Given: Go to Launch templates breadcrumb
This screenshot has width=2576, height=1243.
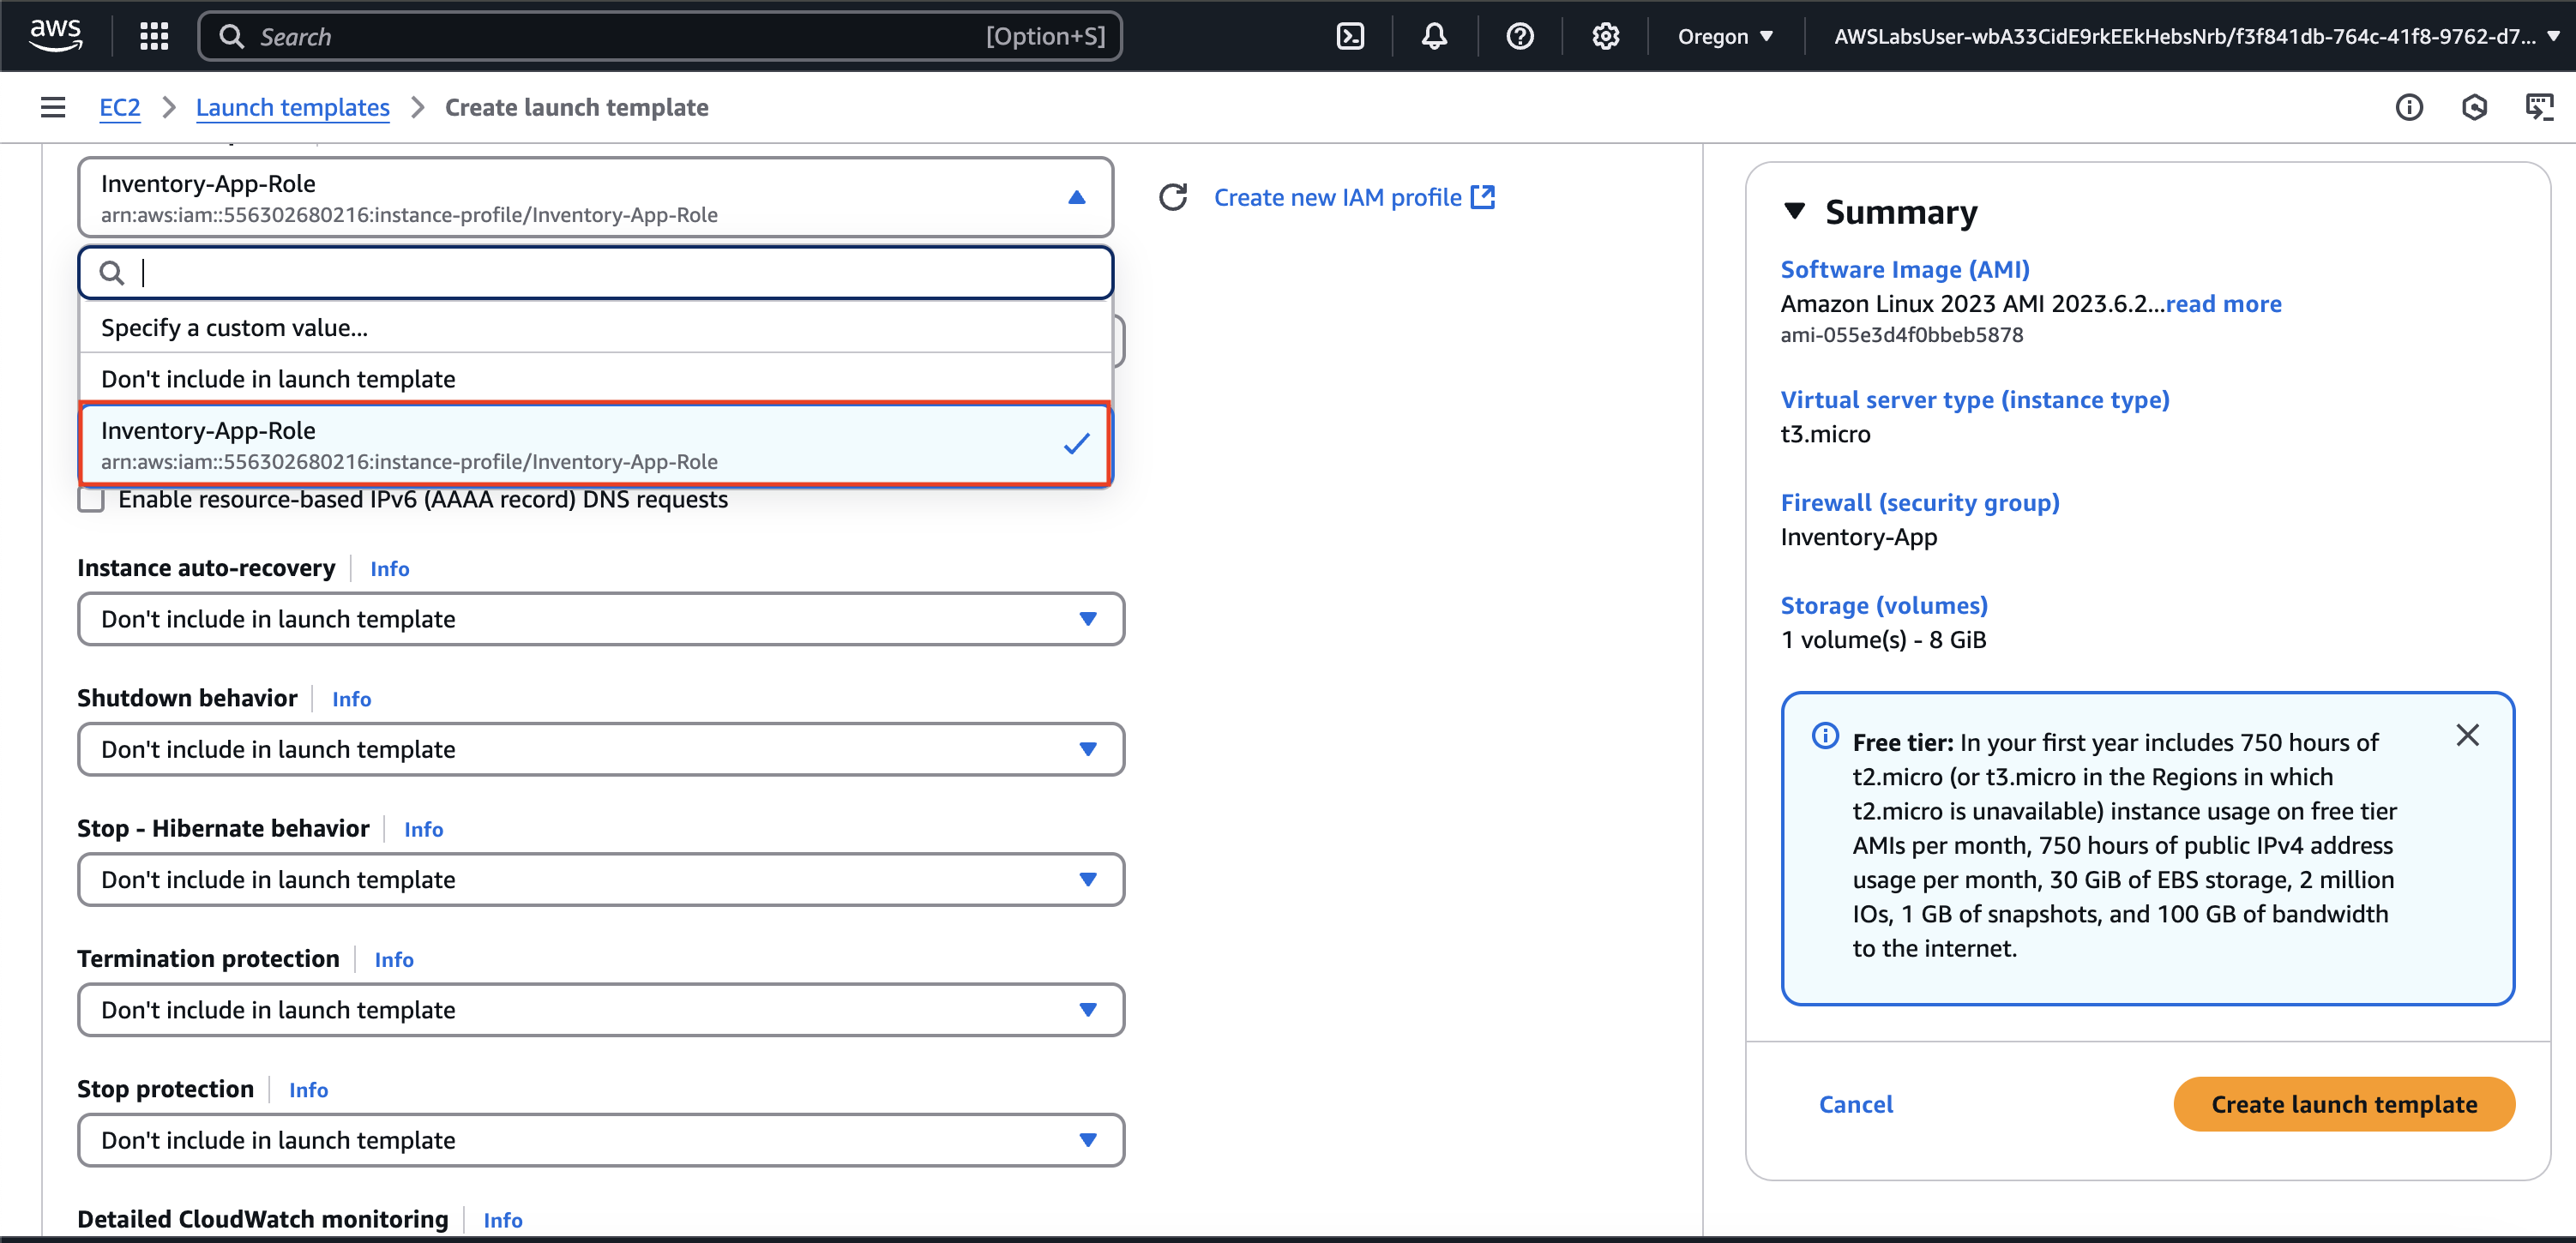Looking at the screenshot, I should [292, 107].
